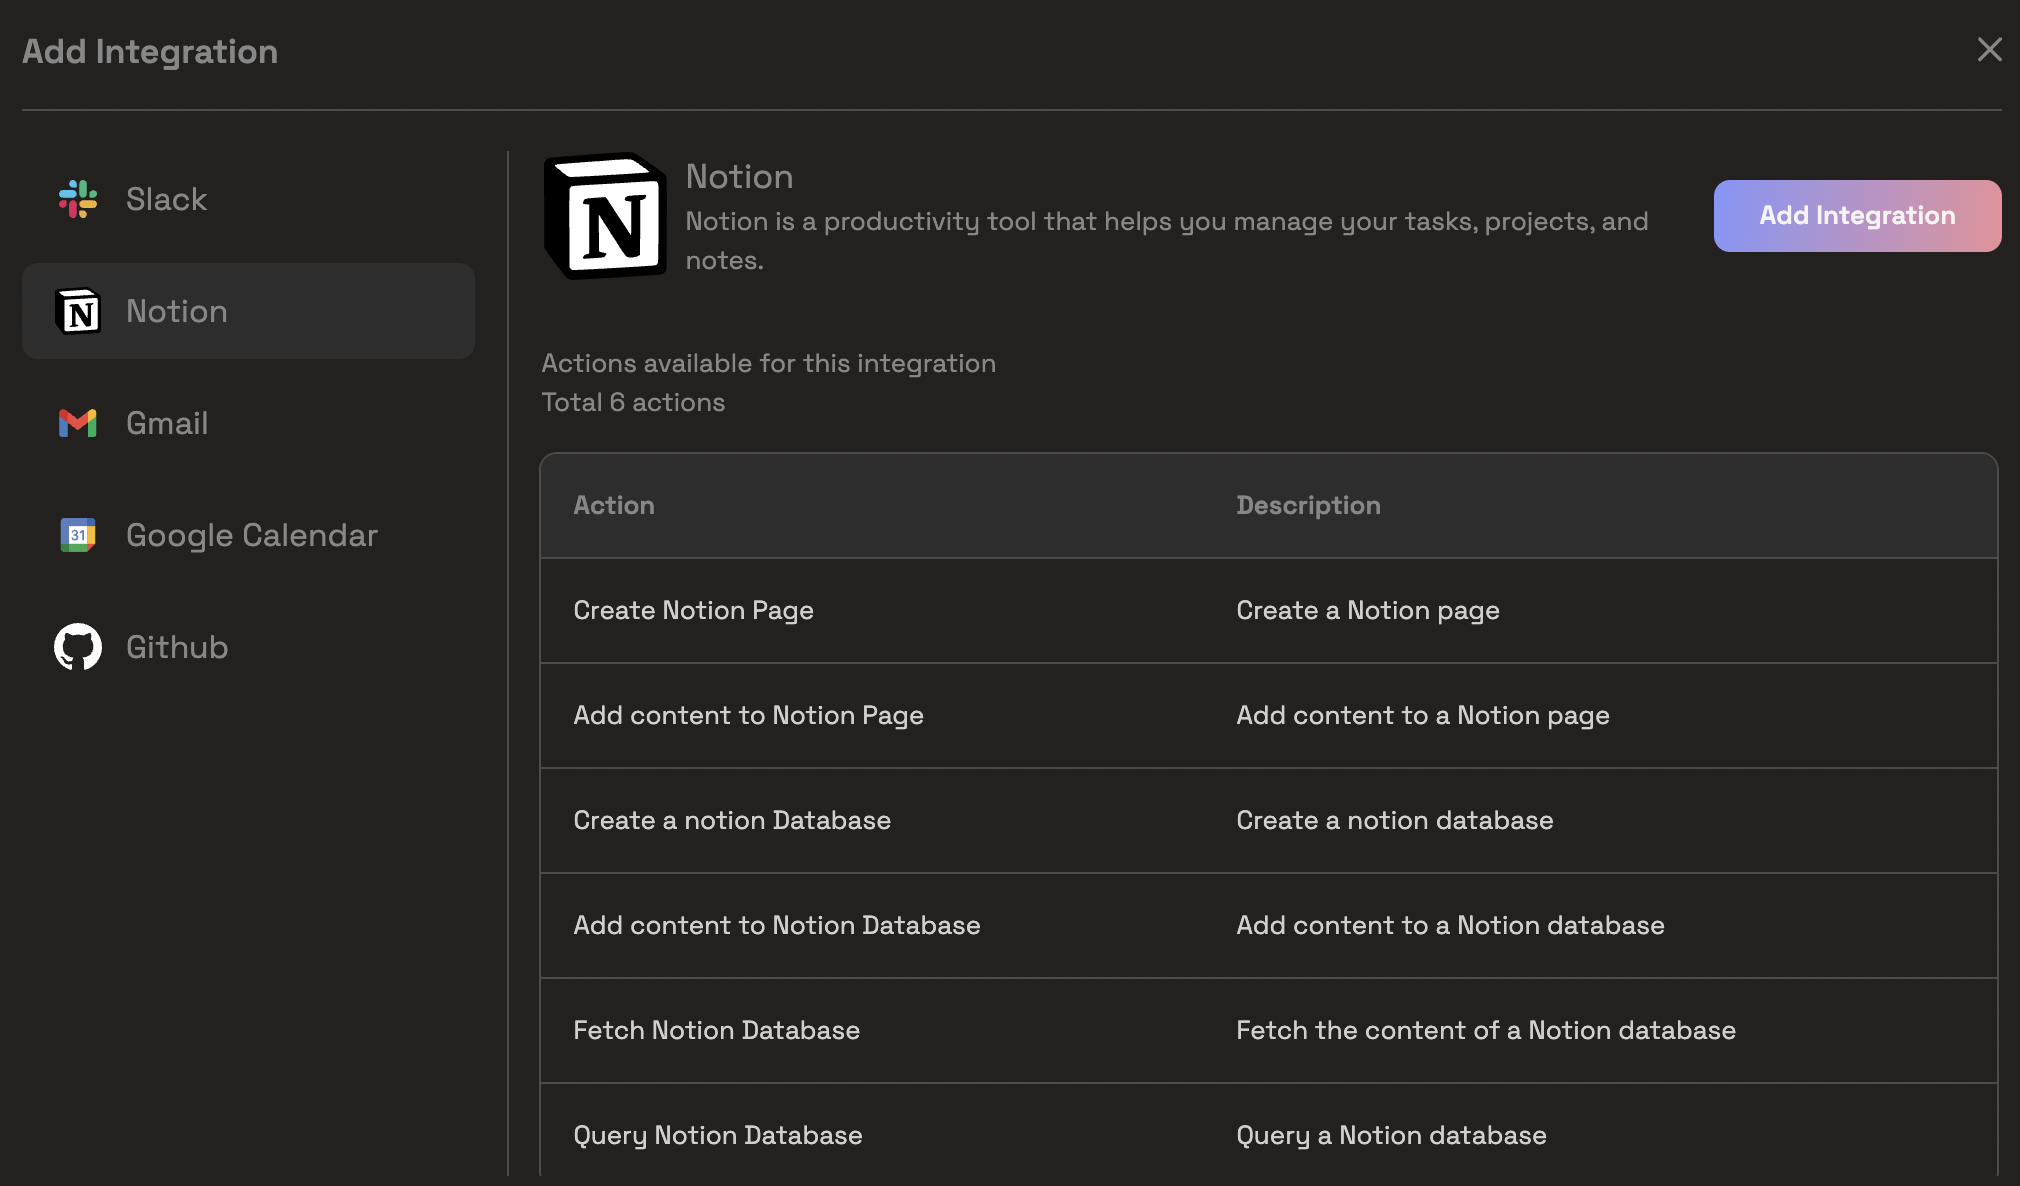Click the Github octocat icon
Image resolution: width=2020 pixels, height=1186 pixels.
click(78, 647)
